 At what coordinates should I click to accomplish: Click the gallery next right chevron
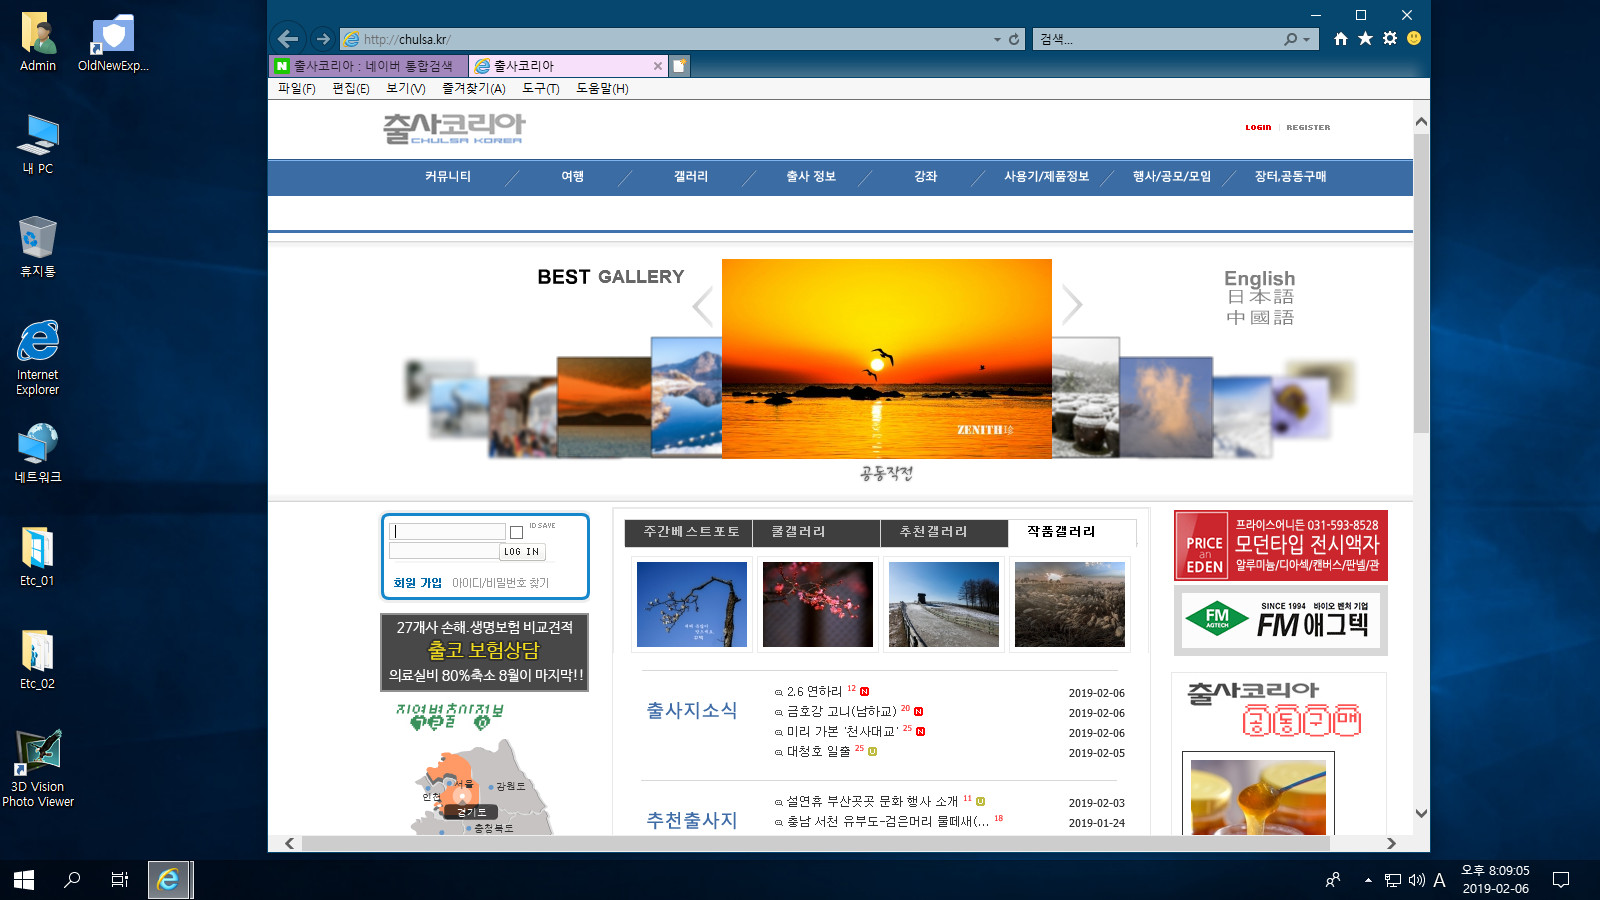point(1072,305)
